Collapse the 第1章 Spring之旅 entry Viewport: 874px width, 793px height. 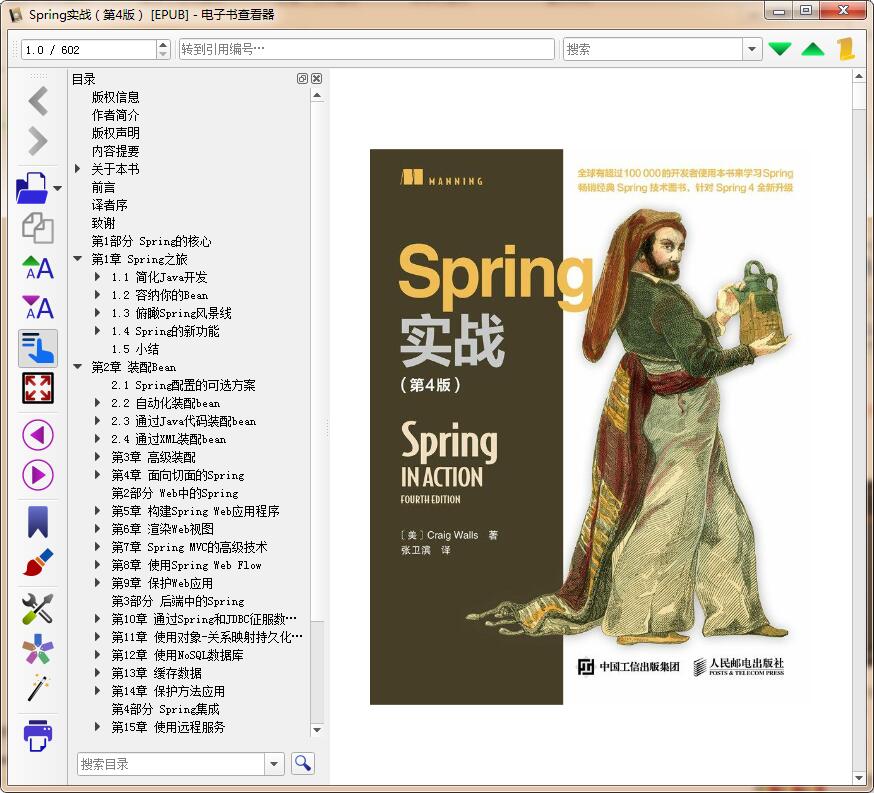pos(77,259)
